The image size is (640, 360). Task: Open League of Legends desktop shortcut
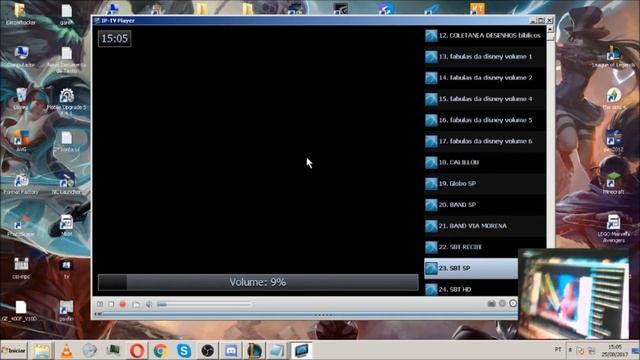tap(613, 56)
